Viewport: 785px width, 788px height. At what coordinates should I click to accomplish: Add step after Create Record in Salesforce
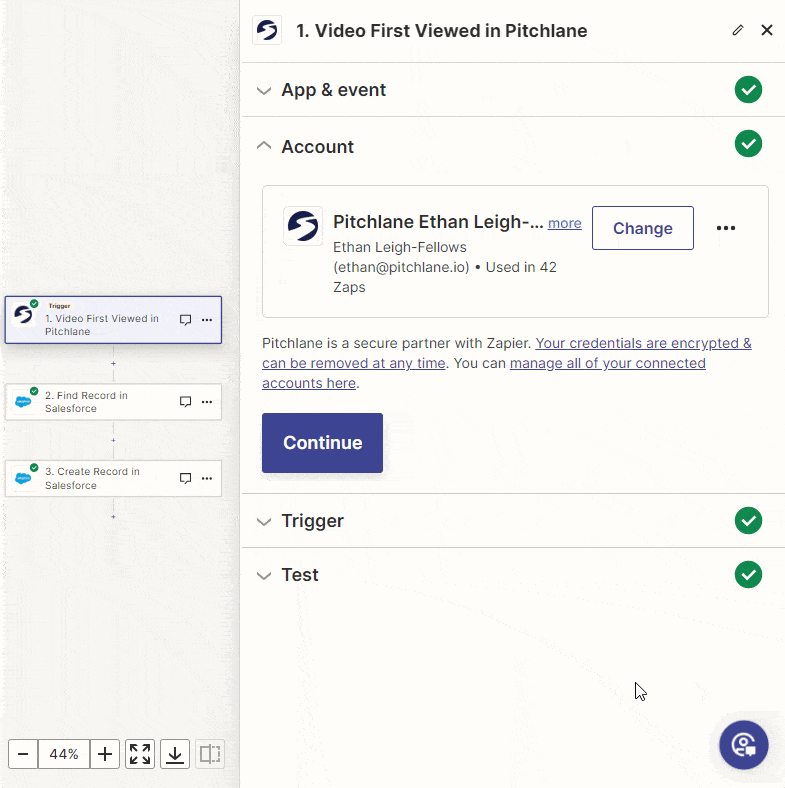114,517
